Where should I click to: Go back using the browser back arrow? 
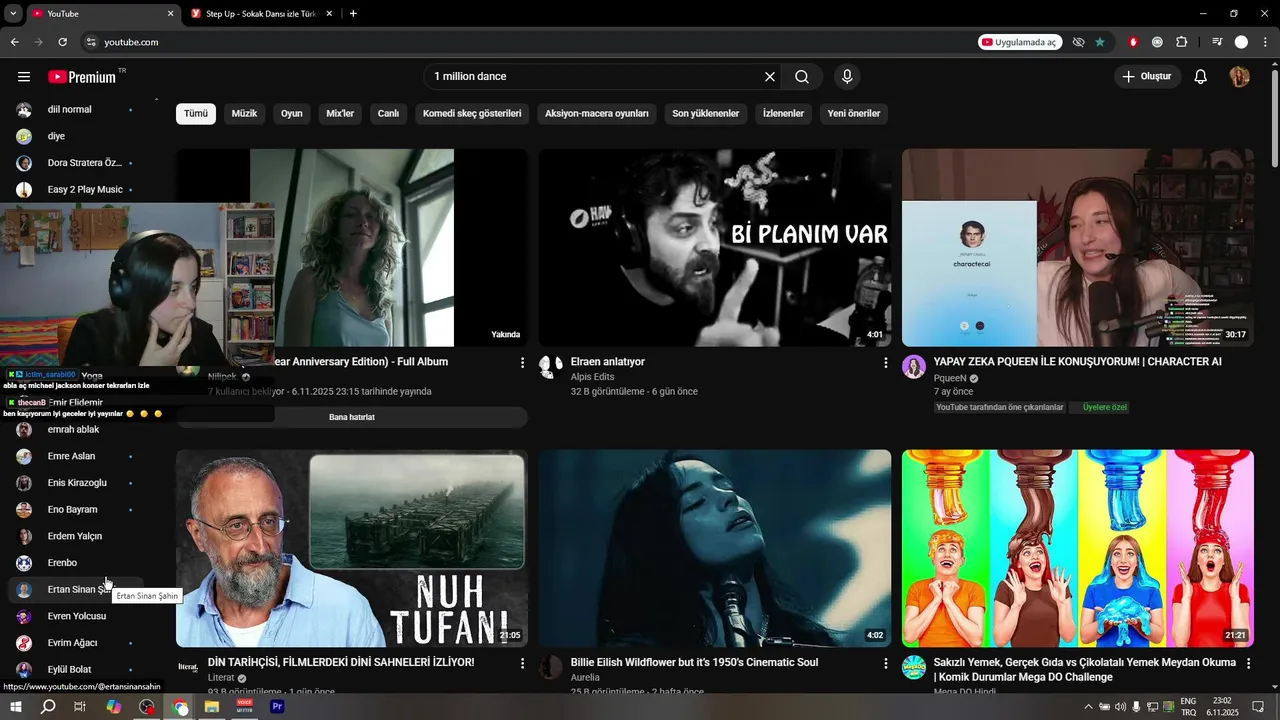(x=14, y=42)
